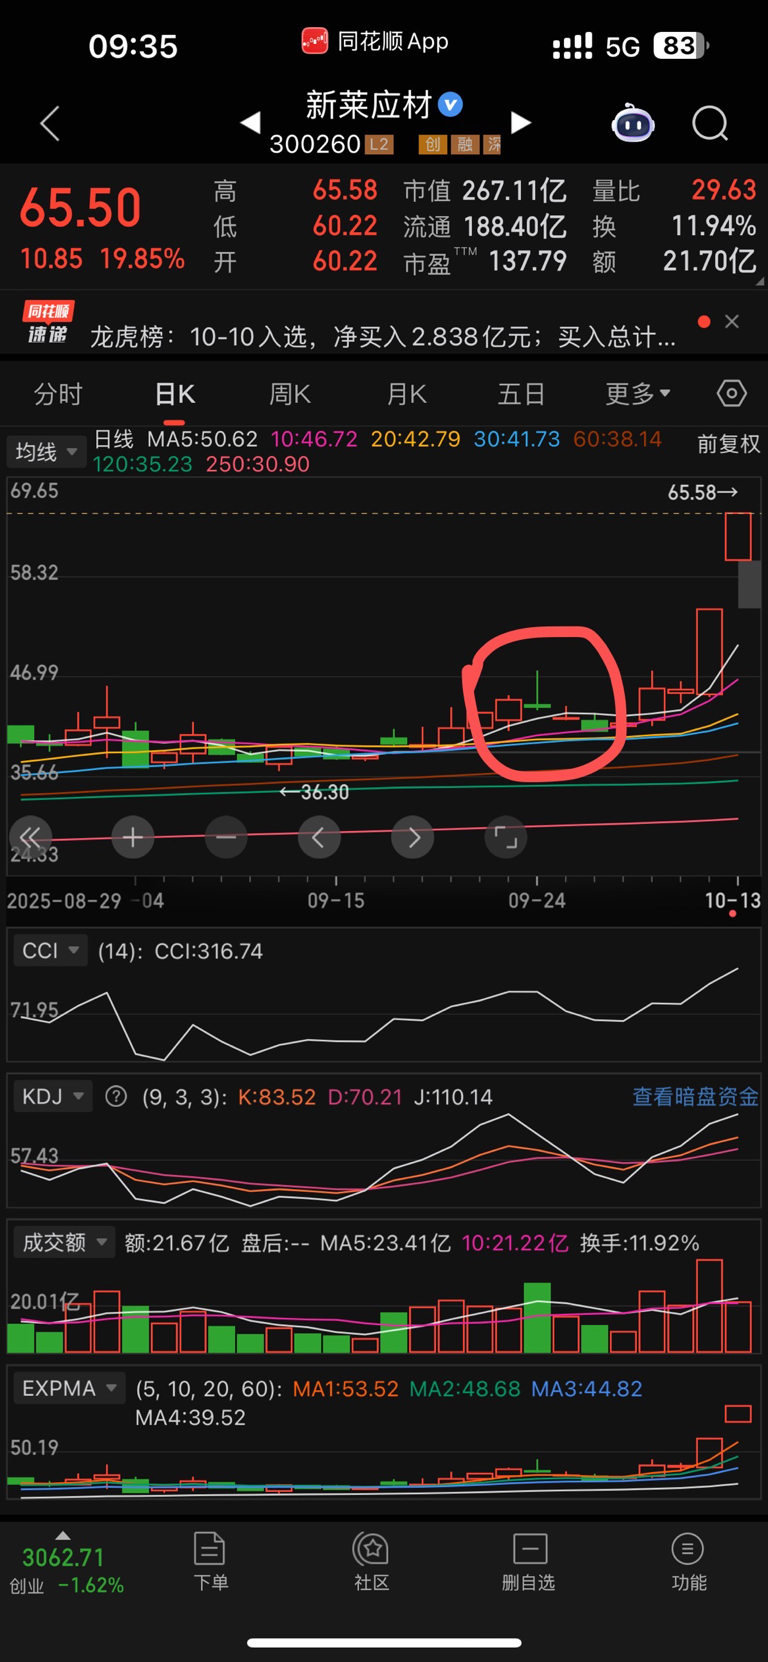Open the 龙虎榜 news headline
This screenshot has height=1662, width=768.
[x=383, y=337]
